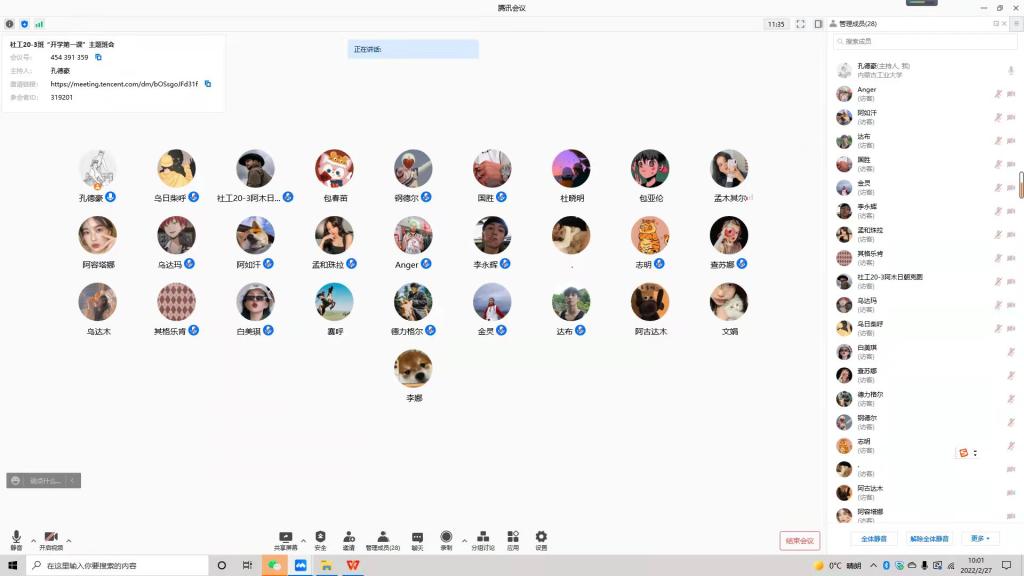Copy the meeting ID 454 391 359
The image size is (1024, 576).
tap(99, 58)
